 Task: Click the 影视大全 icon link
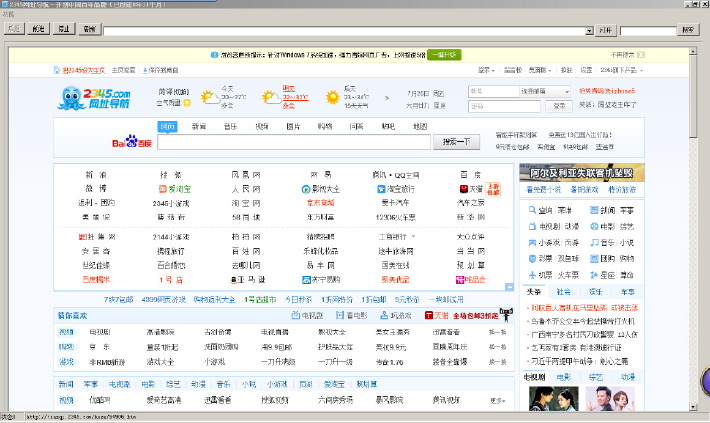pyautogui.click(x=306, y=188)
